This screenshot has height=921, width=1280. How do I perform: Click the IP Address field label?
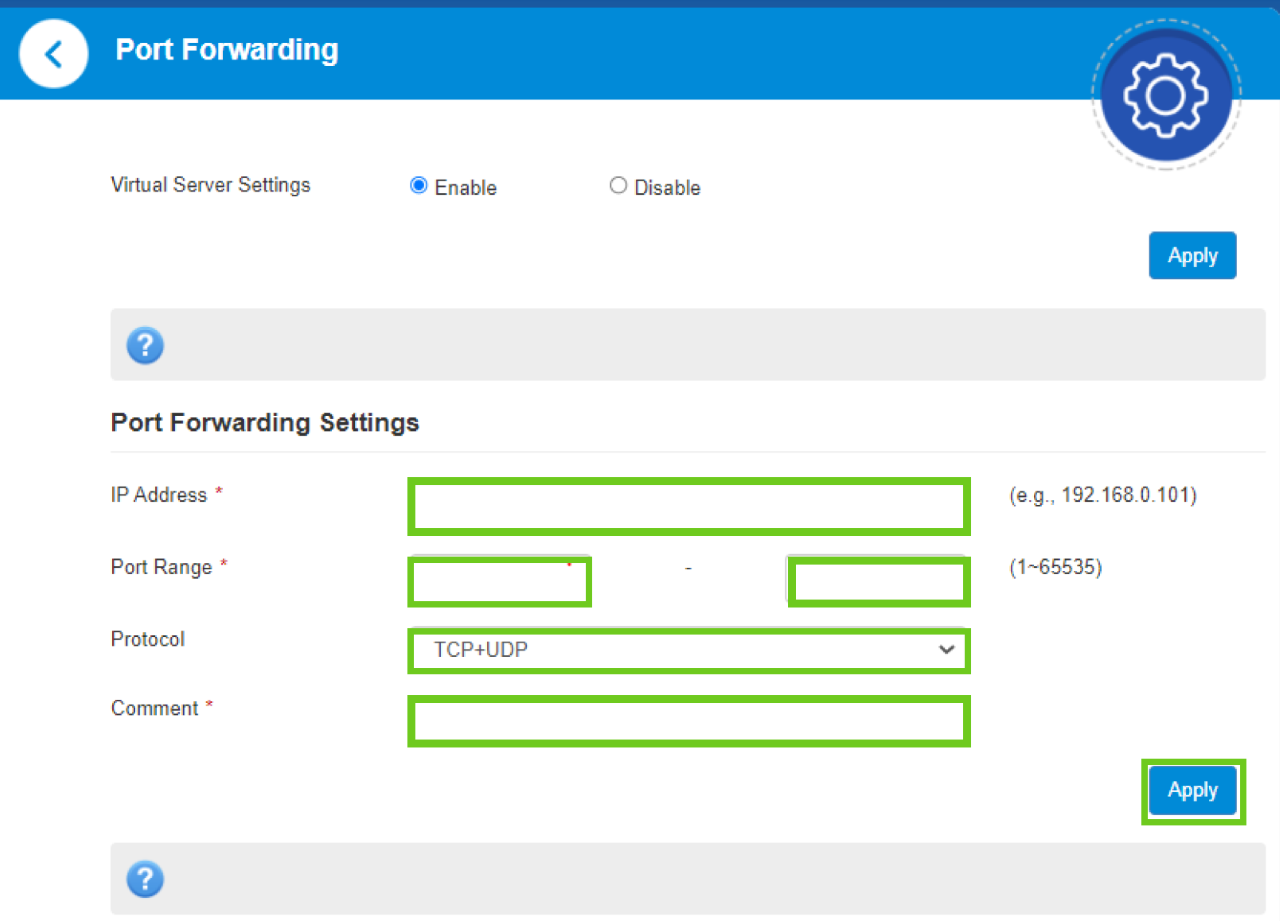(159, 495)
